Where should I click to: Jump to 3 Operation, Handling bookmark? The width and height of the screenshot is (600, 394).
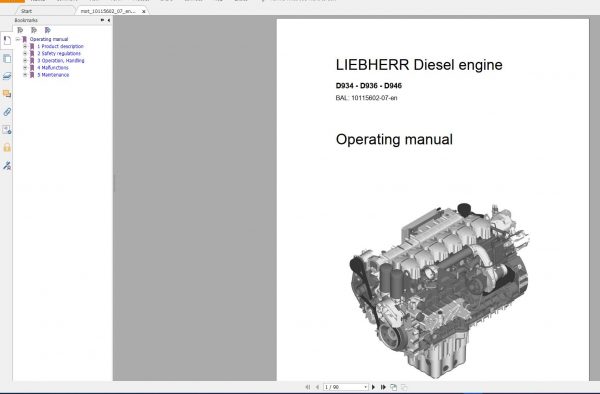pyautogui.click(x=60, y=60)
